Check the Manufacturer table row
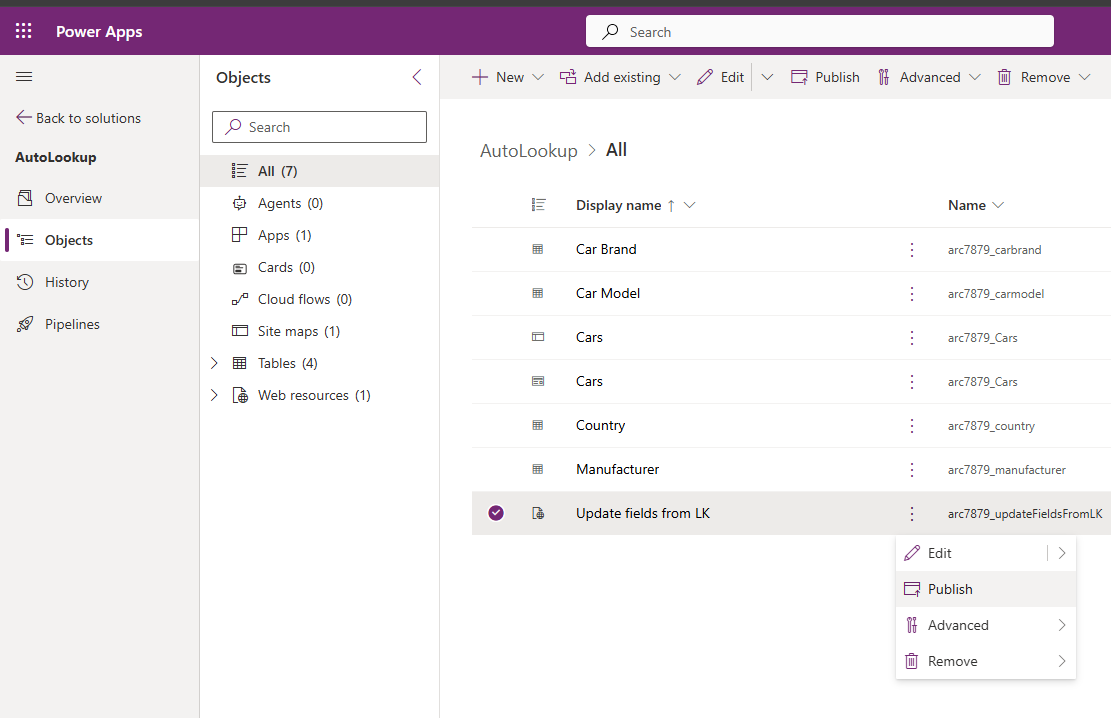The image size is (1111, 718). click(496, 469)
